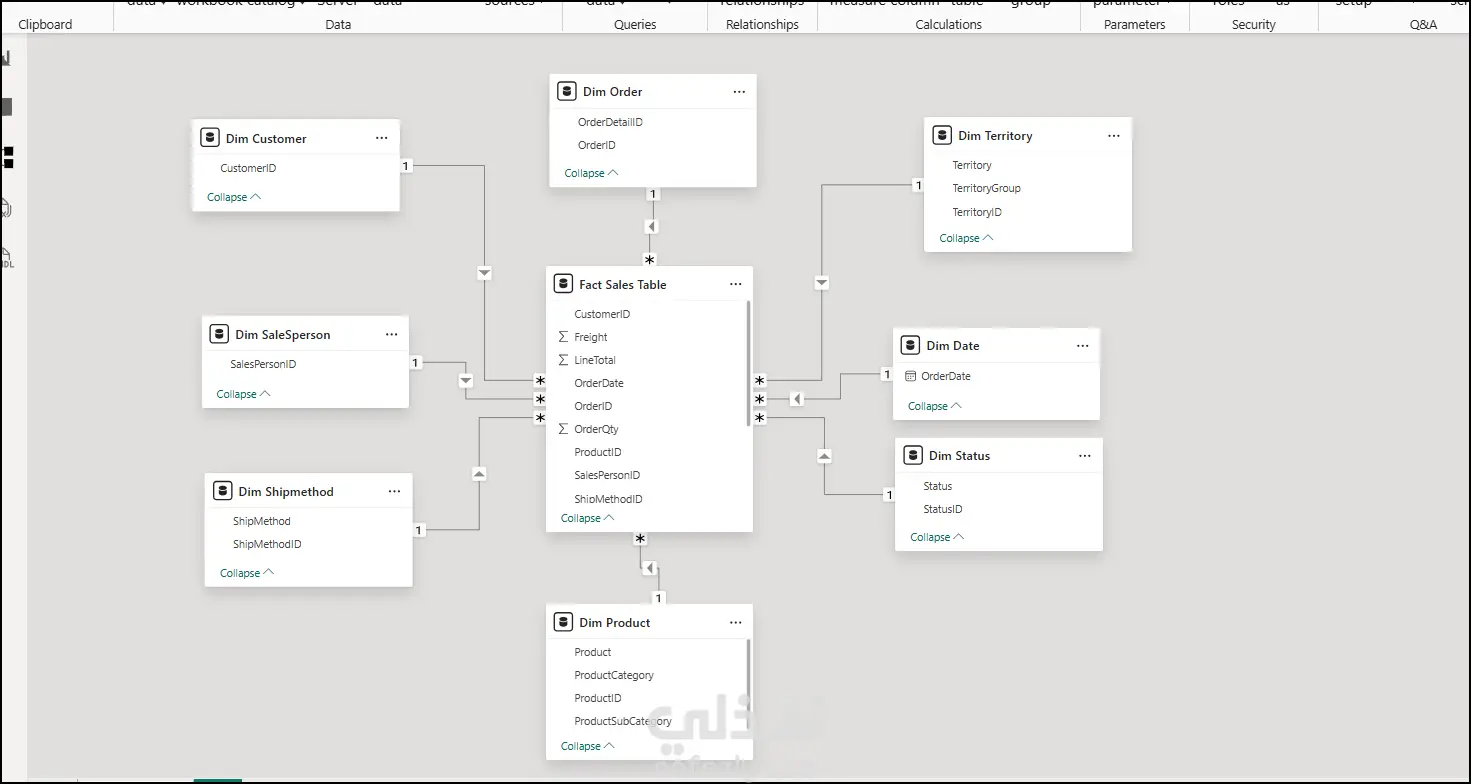The width and height of the screenshot is (1471, 784).
Task: Collapse the Fact Sales Table fields
Action: [x=588, y=518]
